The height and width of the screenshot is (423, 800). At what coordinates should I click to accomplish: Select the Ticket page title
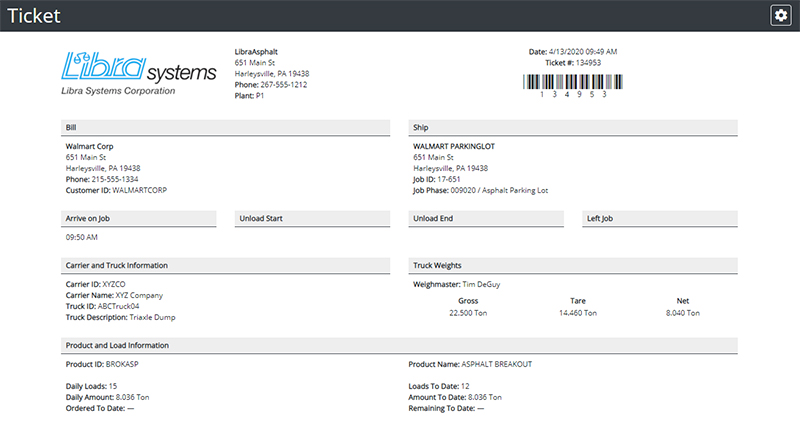pyautogui.click(x=34, y=16)
